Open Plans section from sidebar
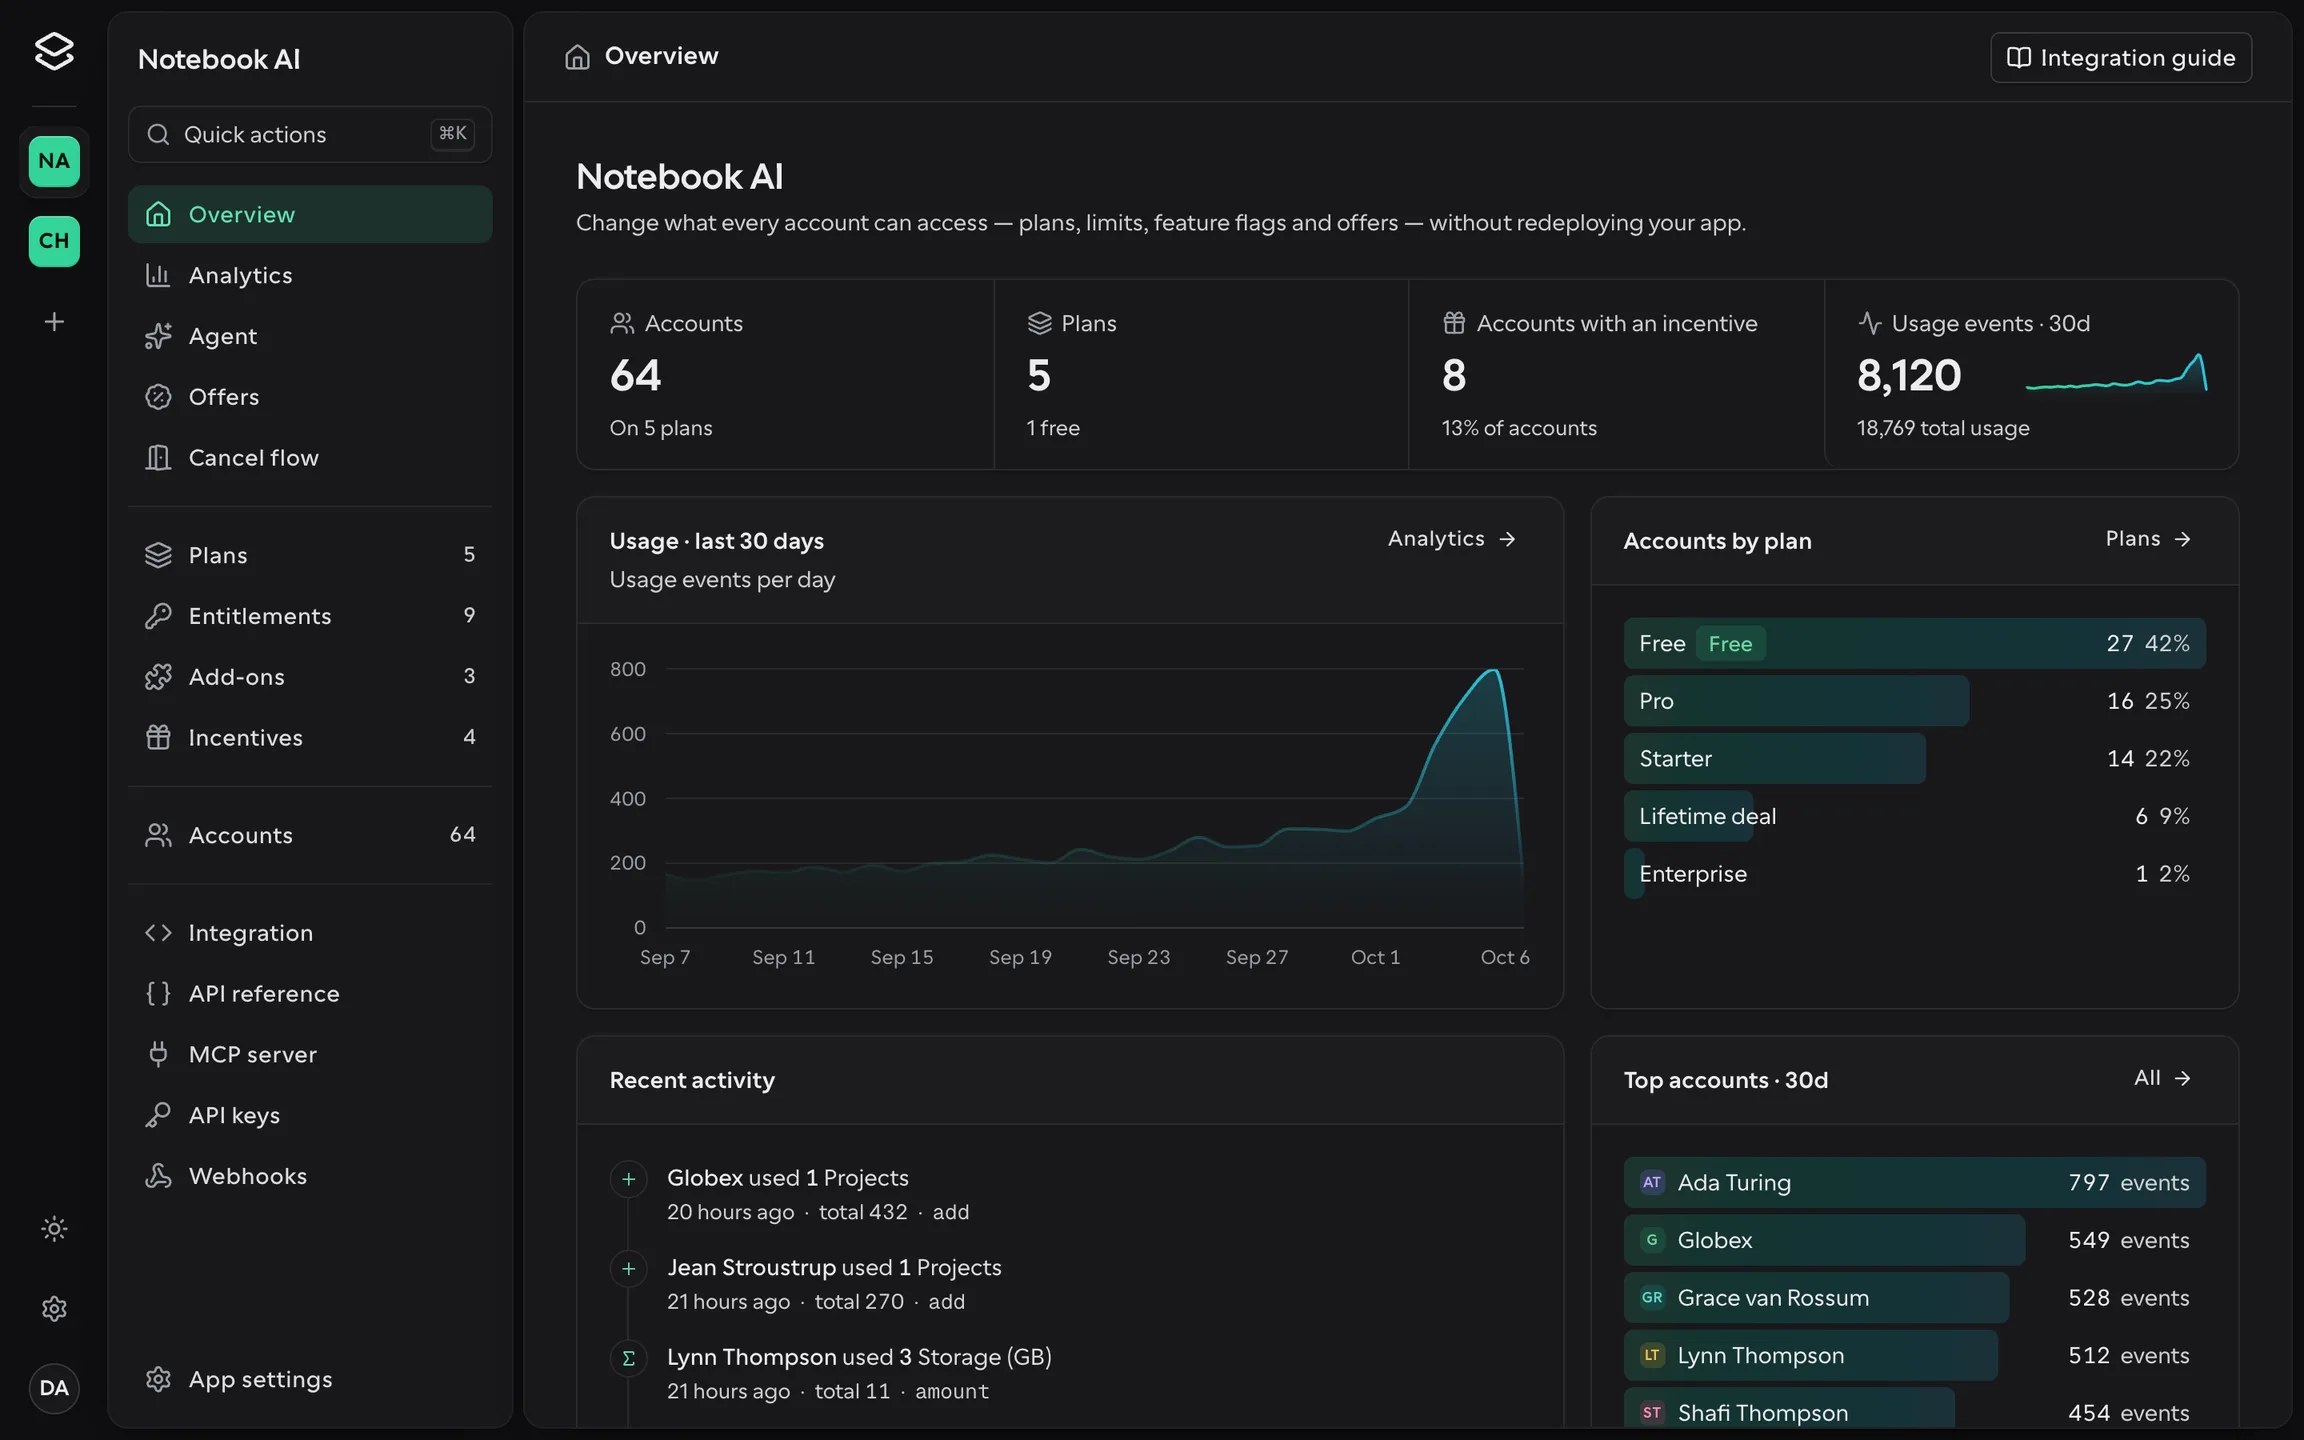This screenshot has width=2304, height=1440. click(x=310, y=555)
